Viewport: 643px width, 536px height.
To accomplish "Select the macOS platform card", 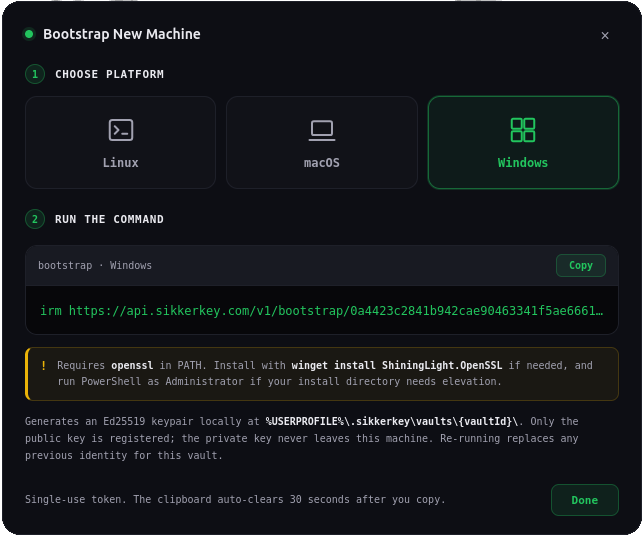I will pyautogui.click(x=322, y=142).
